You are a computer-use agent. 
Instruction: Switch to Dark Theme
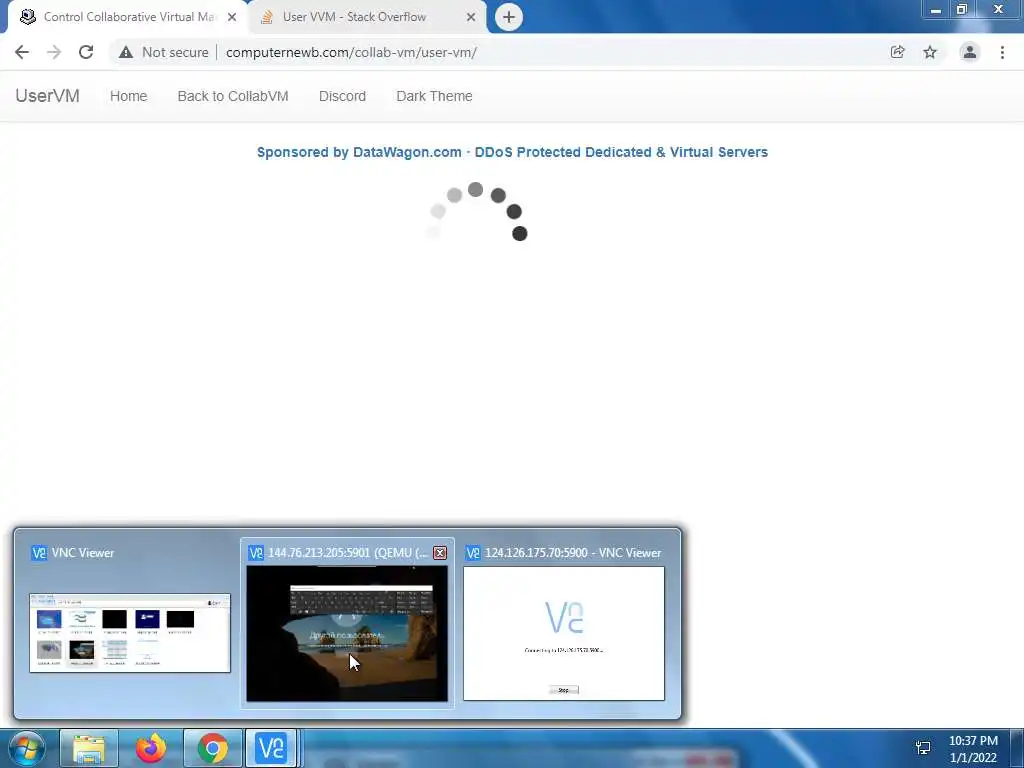click(434, 96)
